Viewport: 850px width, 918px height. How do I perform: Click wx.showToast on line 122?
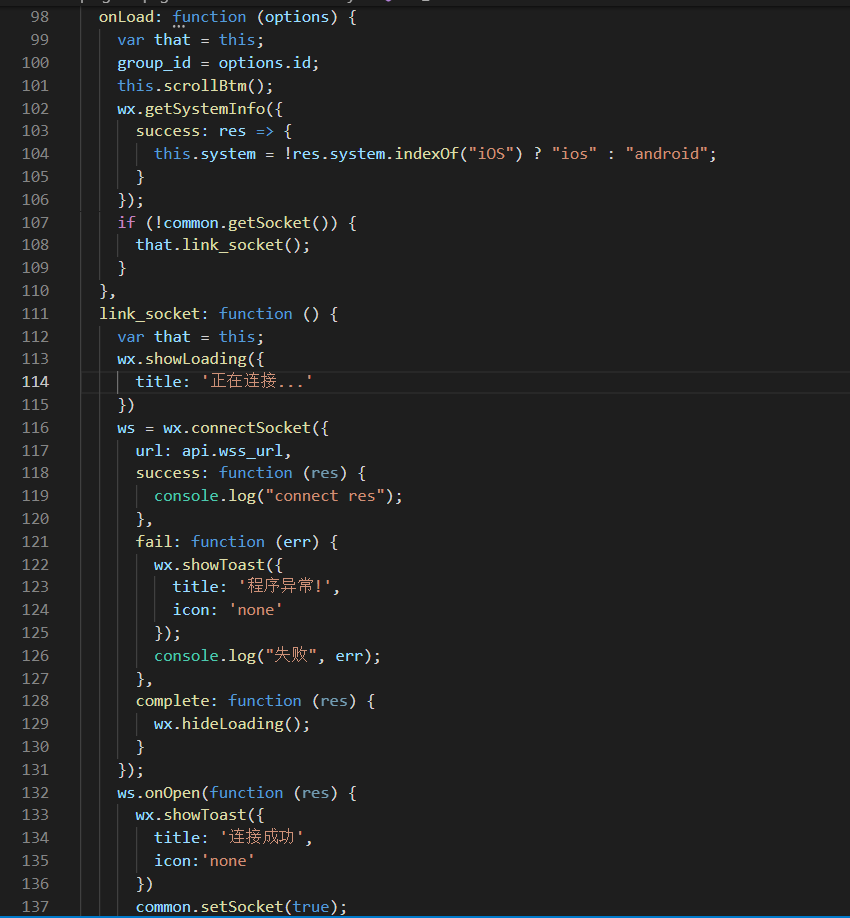[209, 565]
